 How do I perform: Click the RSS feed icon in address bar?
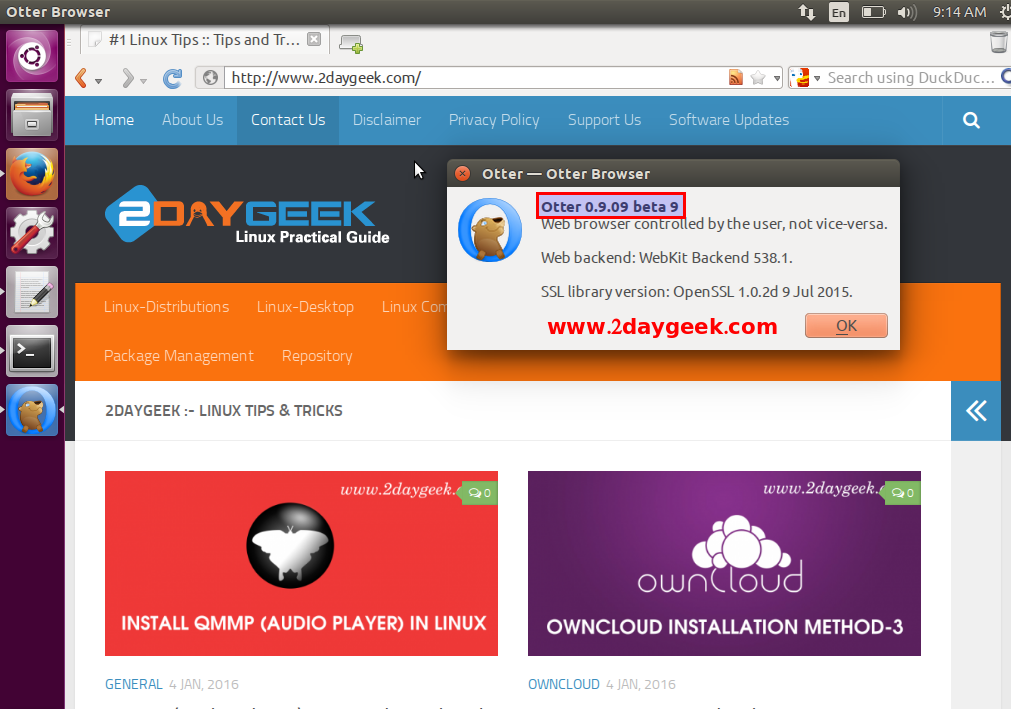pos(735,78)
